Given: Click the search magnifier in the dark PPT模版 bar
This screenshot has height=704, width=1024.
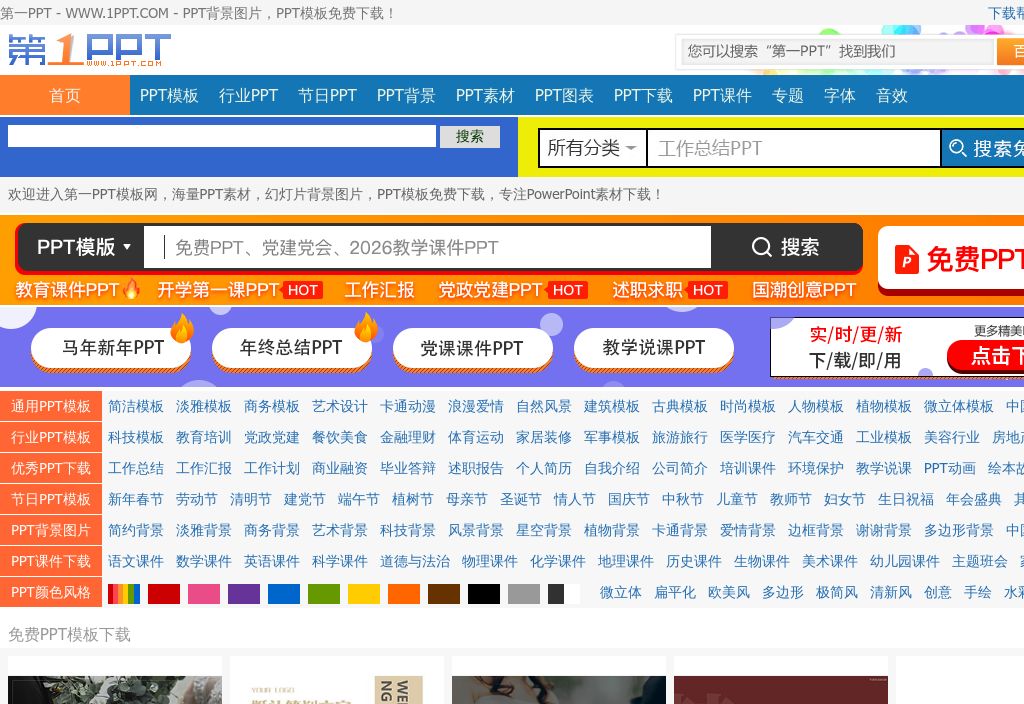Looking at the screenshot, I should click(x=761, y=247).
